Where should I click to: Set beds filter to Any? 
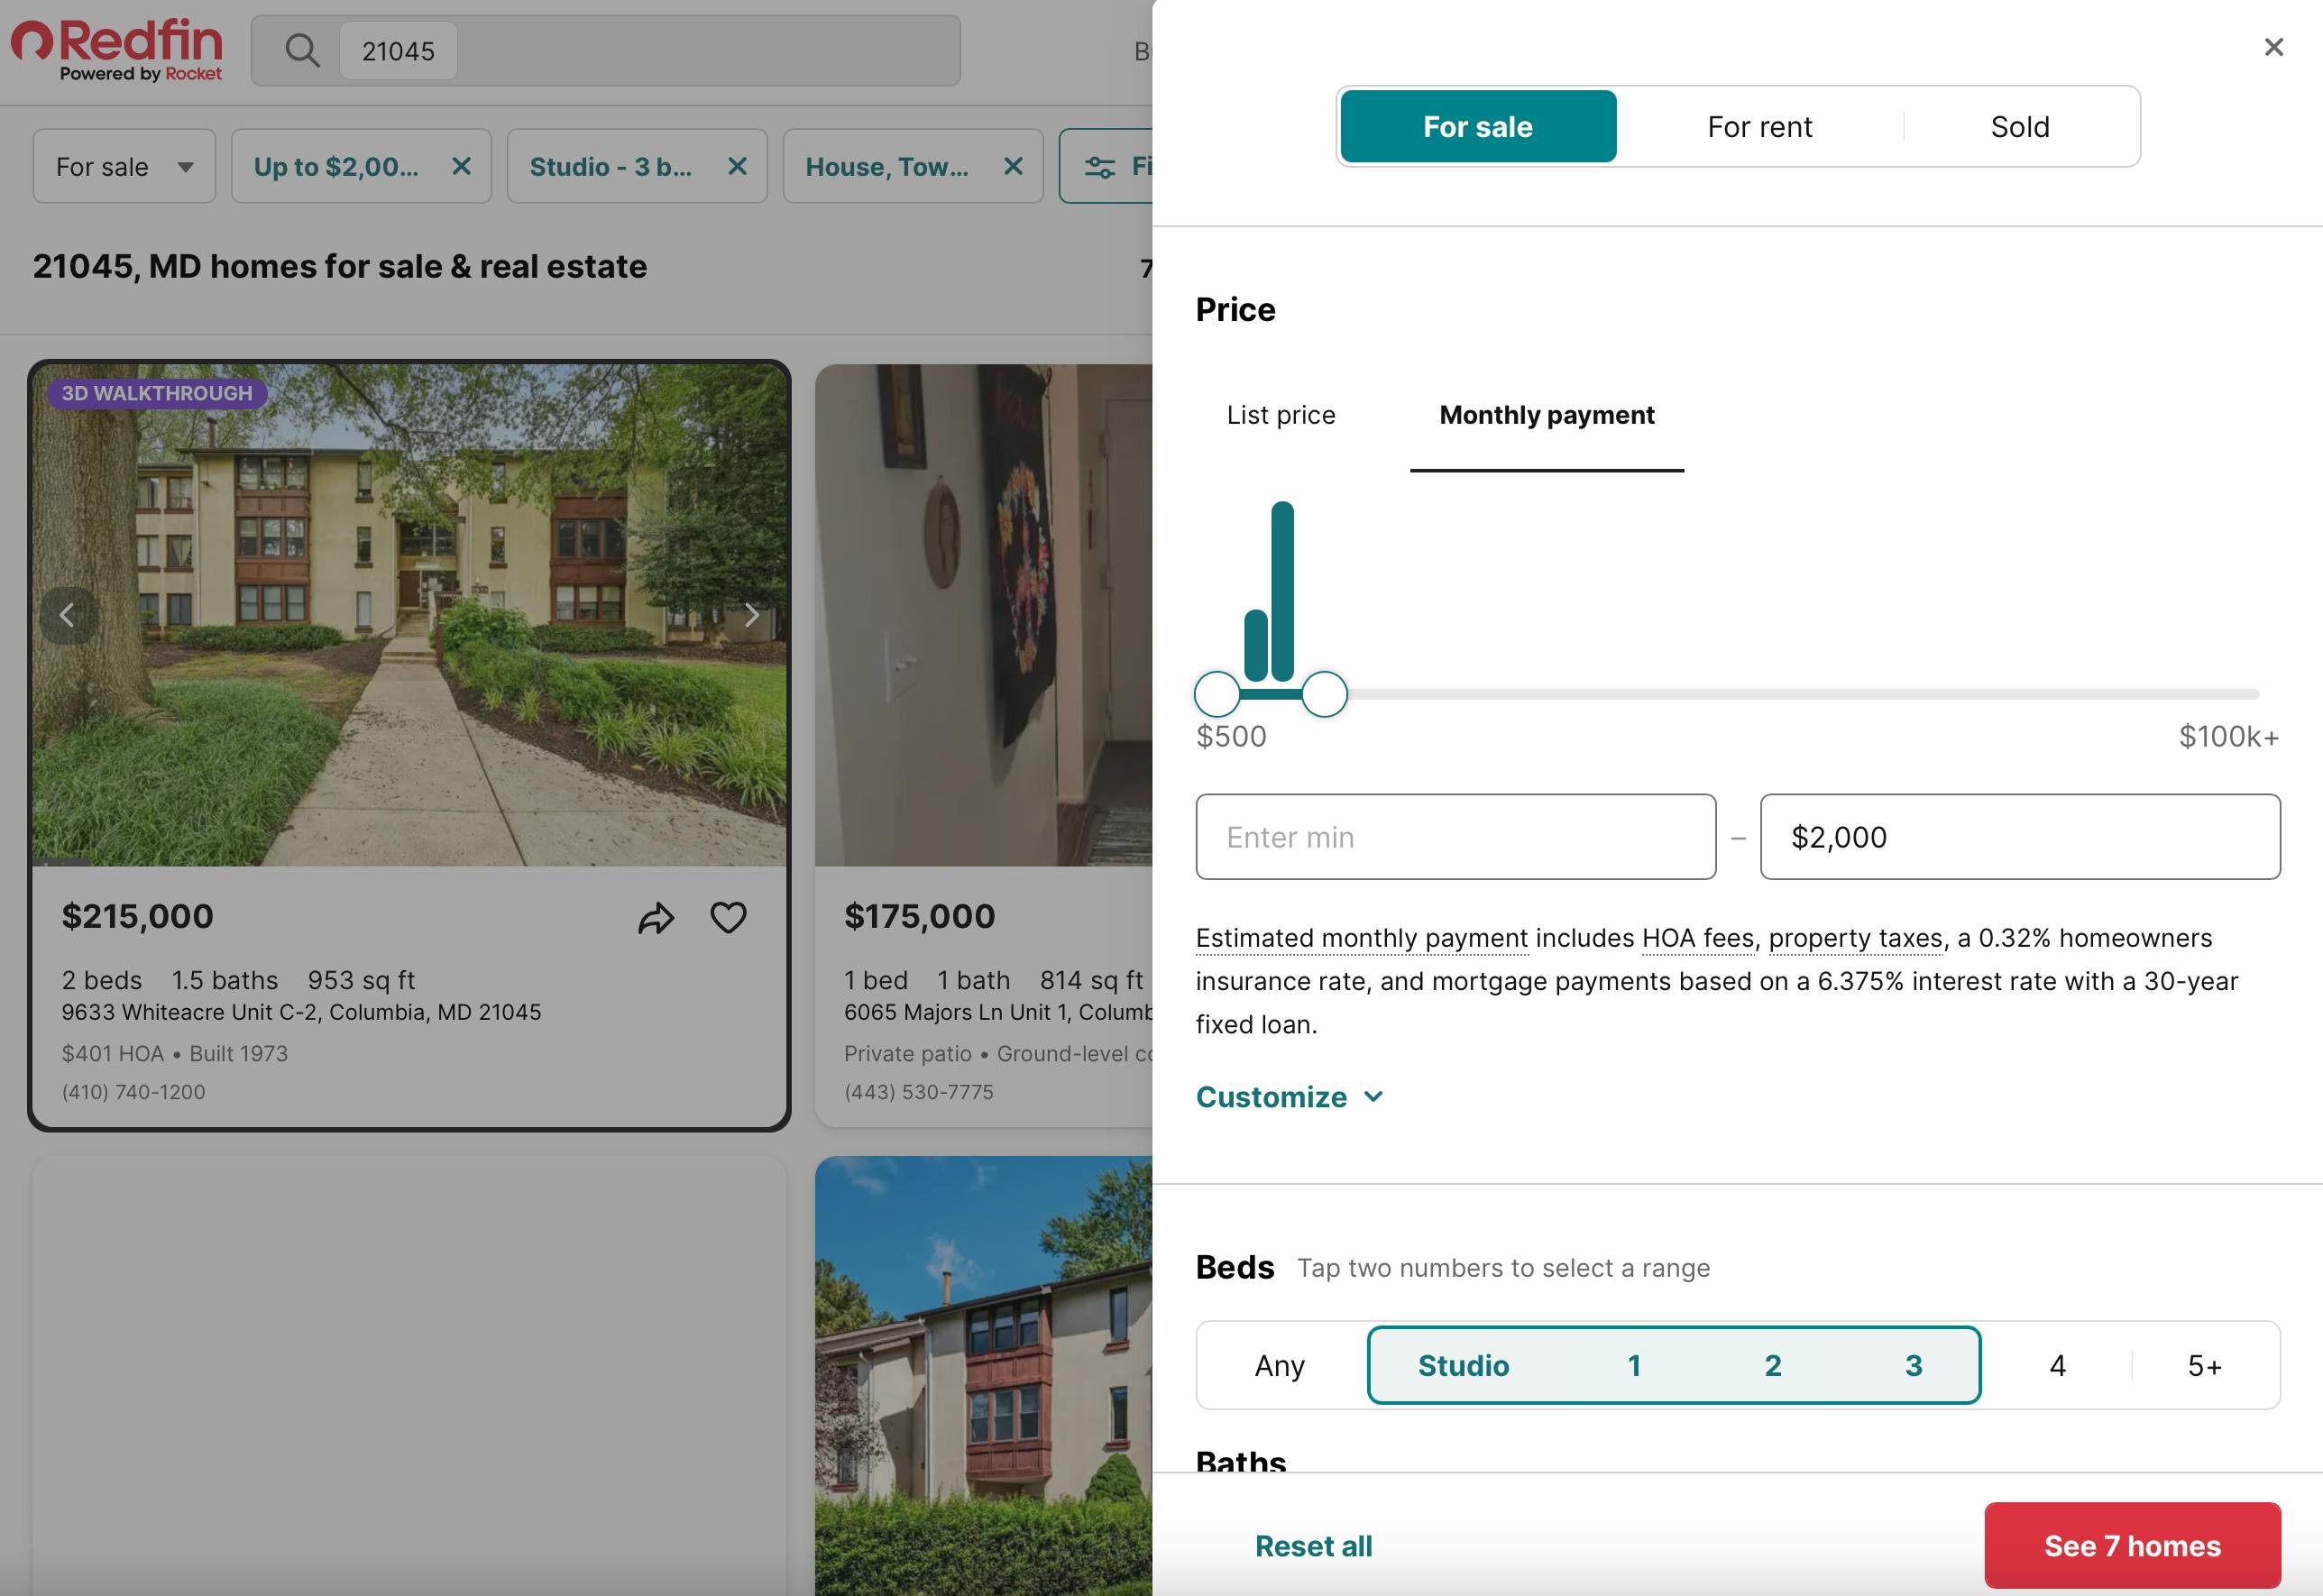(x=1279, y=1365)
